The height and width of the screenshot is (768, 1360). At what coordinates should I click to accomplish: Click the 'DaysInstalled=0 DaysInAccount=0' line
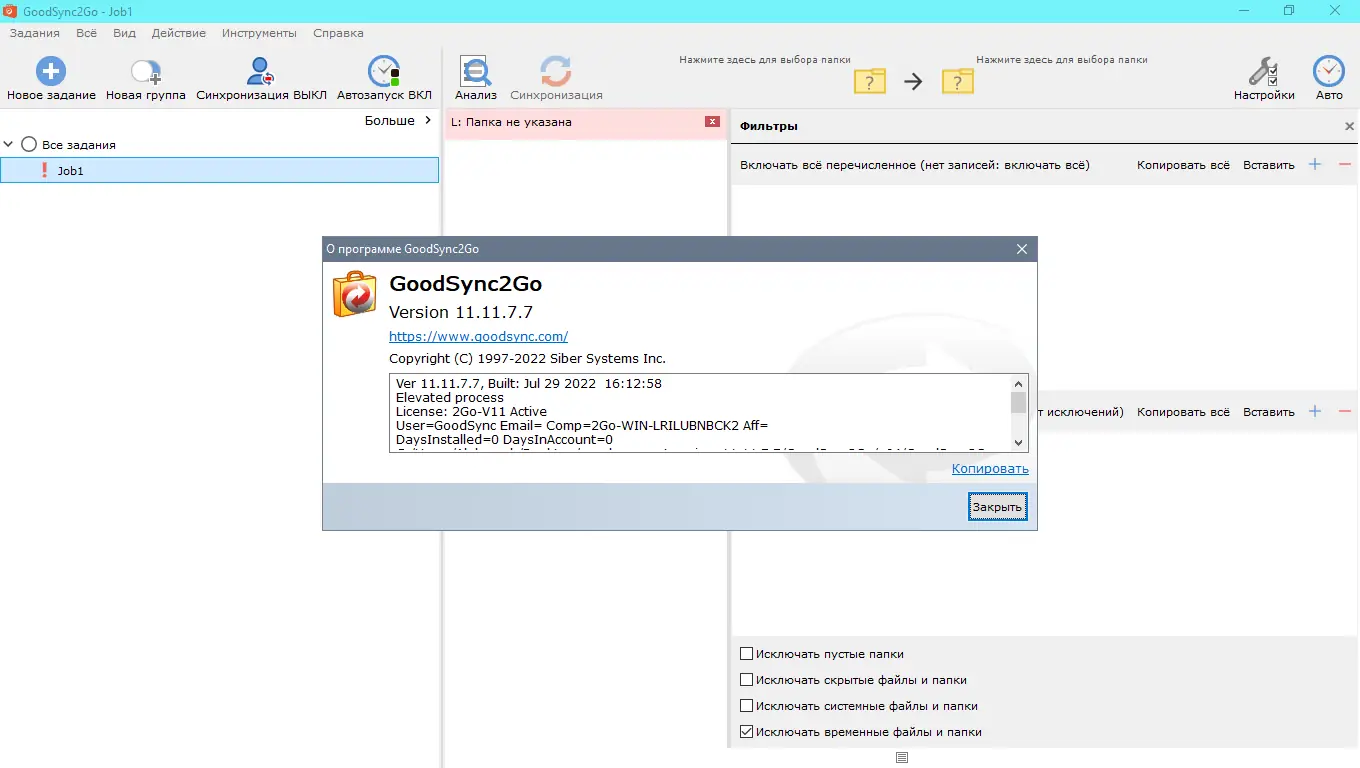click(505, 440)
